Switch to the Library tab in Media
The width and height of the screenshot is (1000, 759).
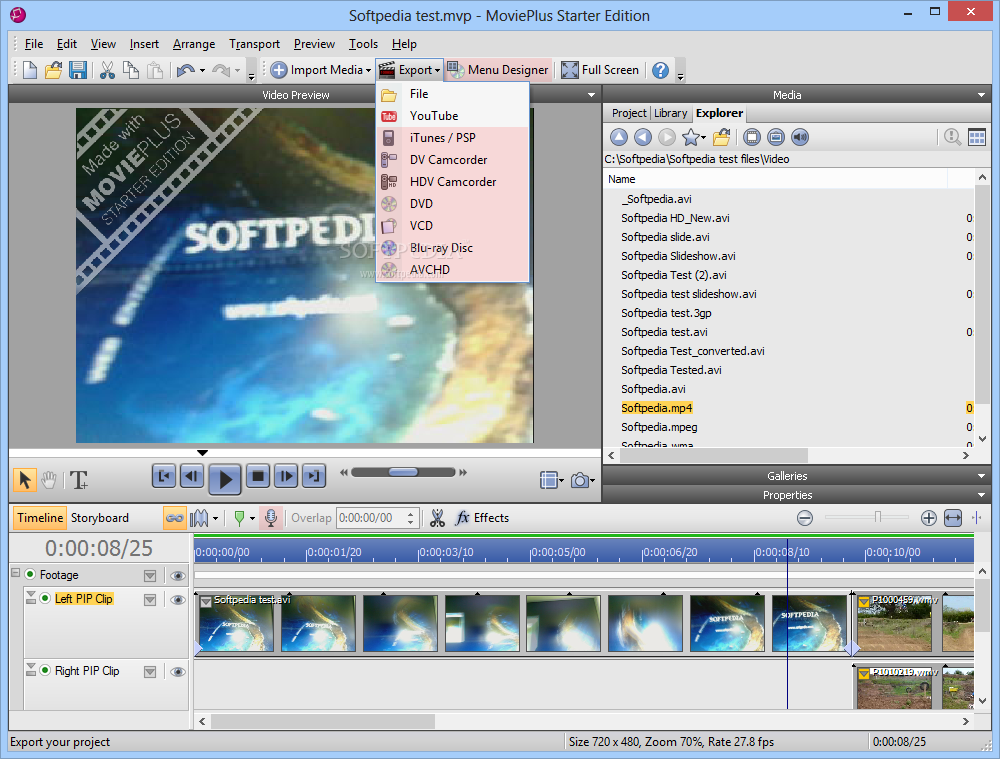click(x=670, y=113)
